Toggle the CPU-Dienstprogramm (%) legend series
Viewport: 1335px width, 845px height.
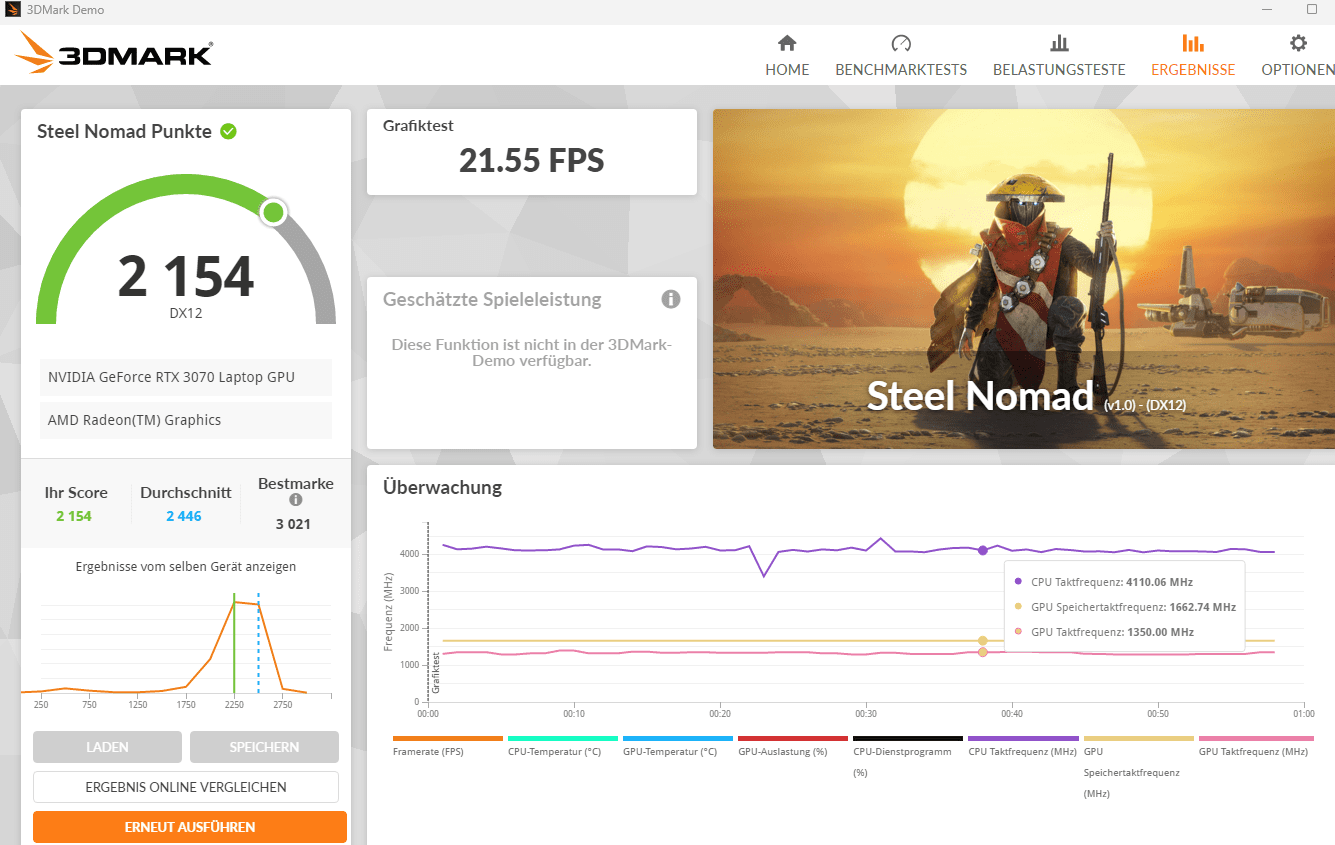902,761
